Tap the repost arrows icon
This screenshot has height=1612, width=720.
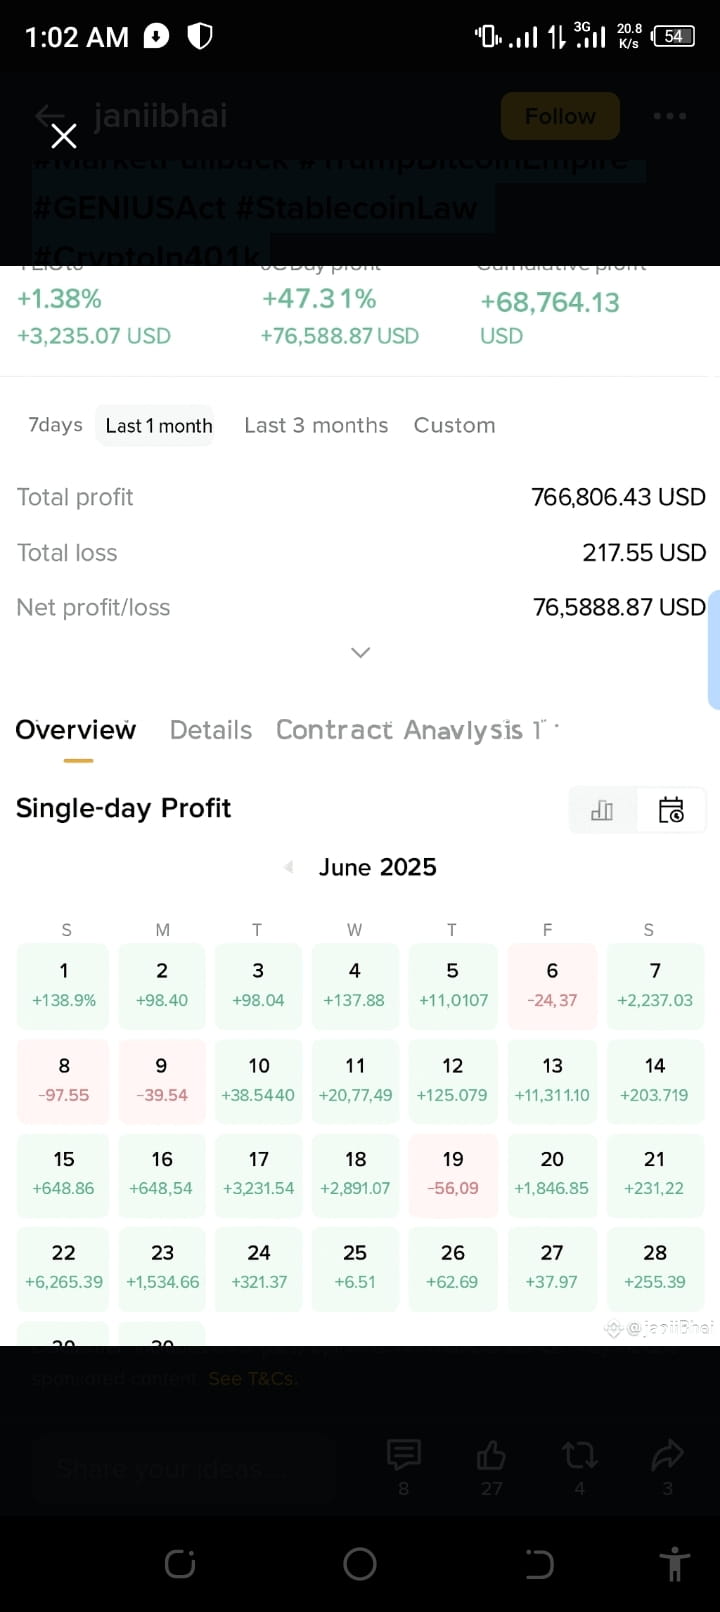pyautogui.click(x=580, y=1455)
